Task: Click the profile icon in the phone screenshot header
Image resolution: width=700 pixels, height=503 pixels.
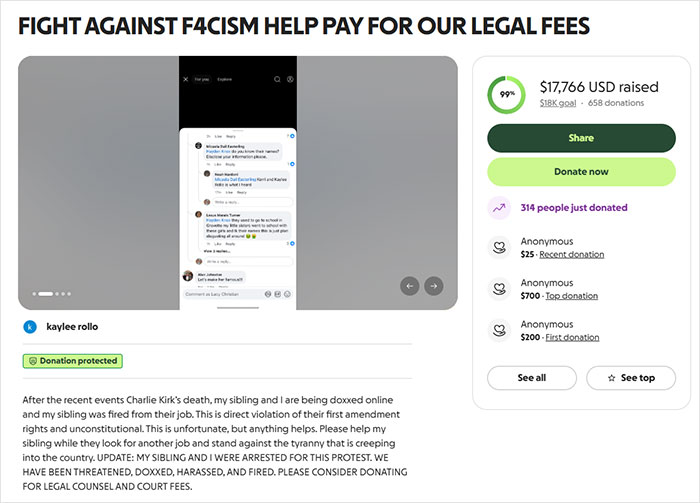Action: [290, 79]
